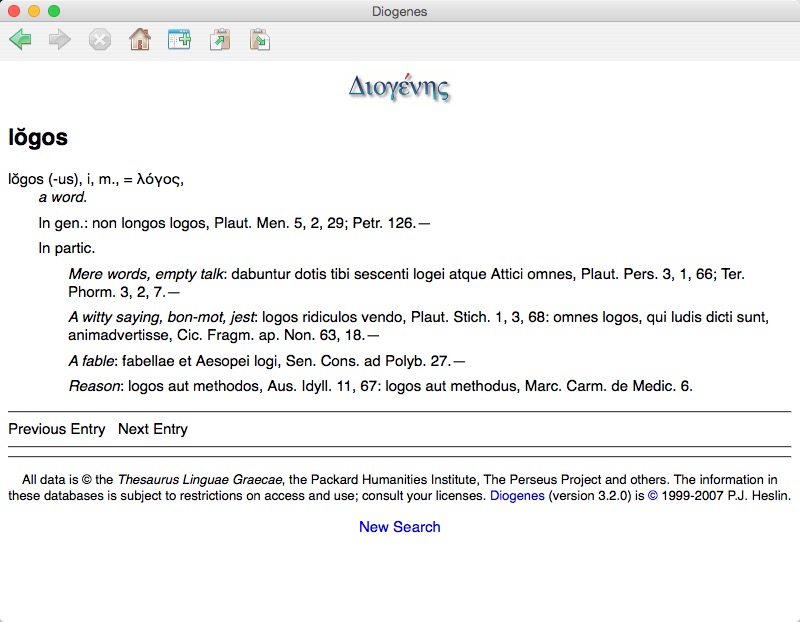Go to Previous Entry

coord(57,429)
